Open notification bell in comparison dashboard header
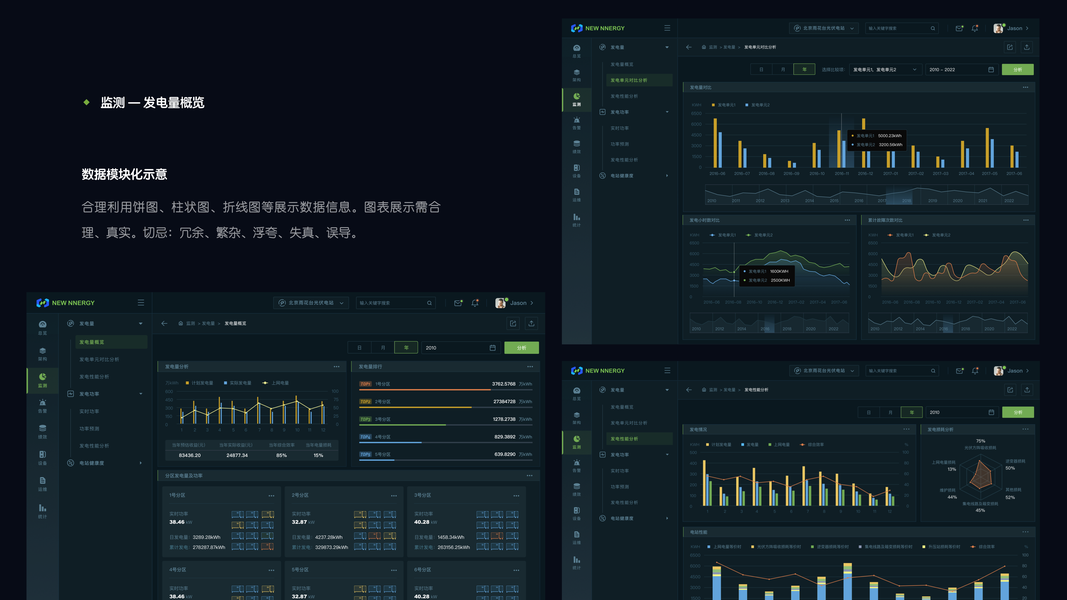 (x=975, y=28)
